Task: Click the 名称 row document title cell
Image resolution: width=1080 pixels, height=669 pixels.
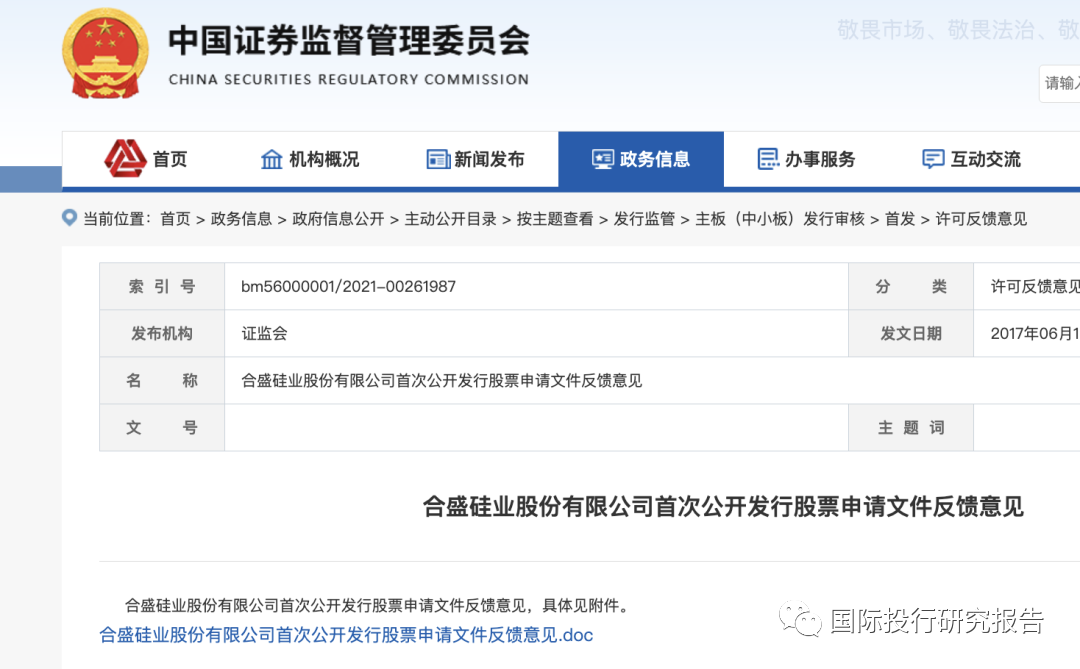Action: point(652,380)
